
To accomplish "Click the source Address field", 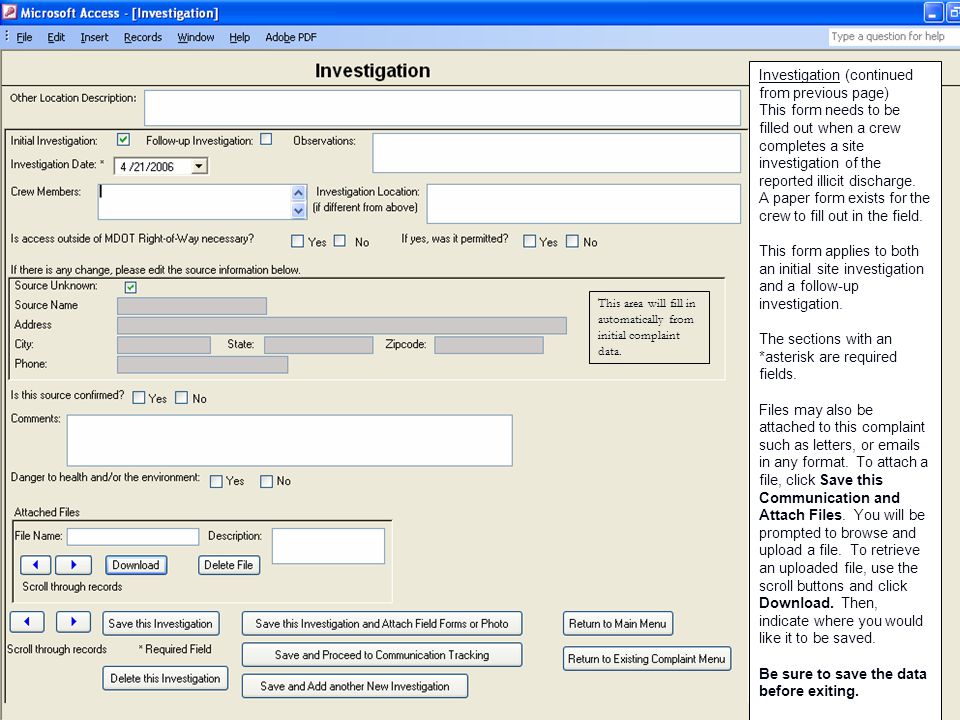I will pos(342,325).
